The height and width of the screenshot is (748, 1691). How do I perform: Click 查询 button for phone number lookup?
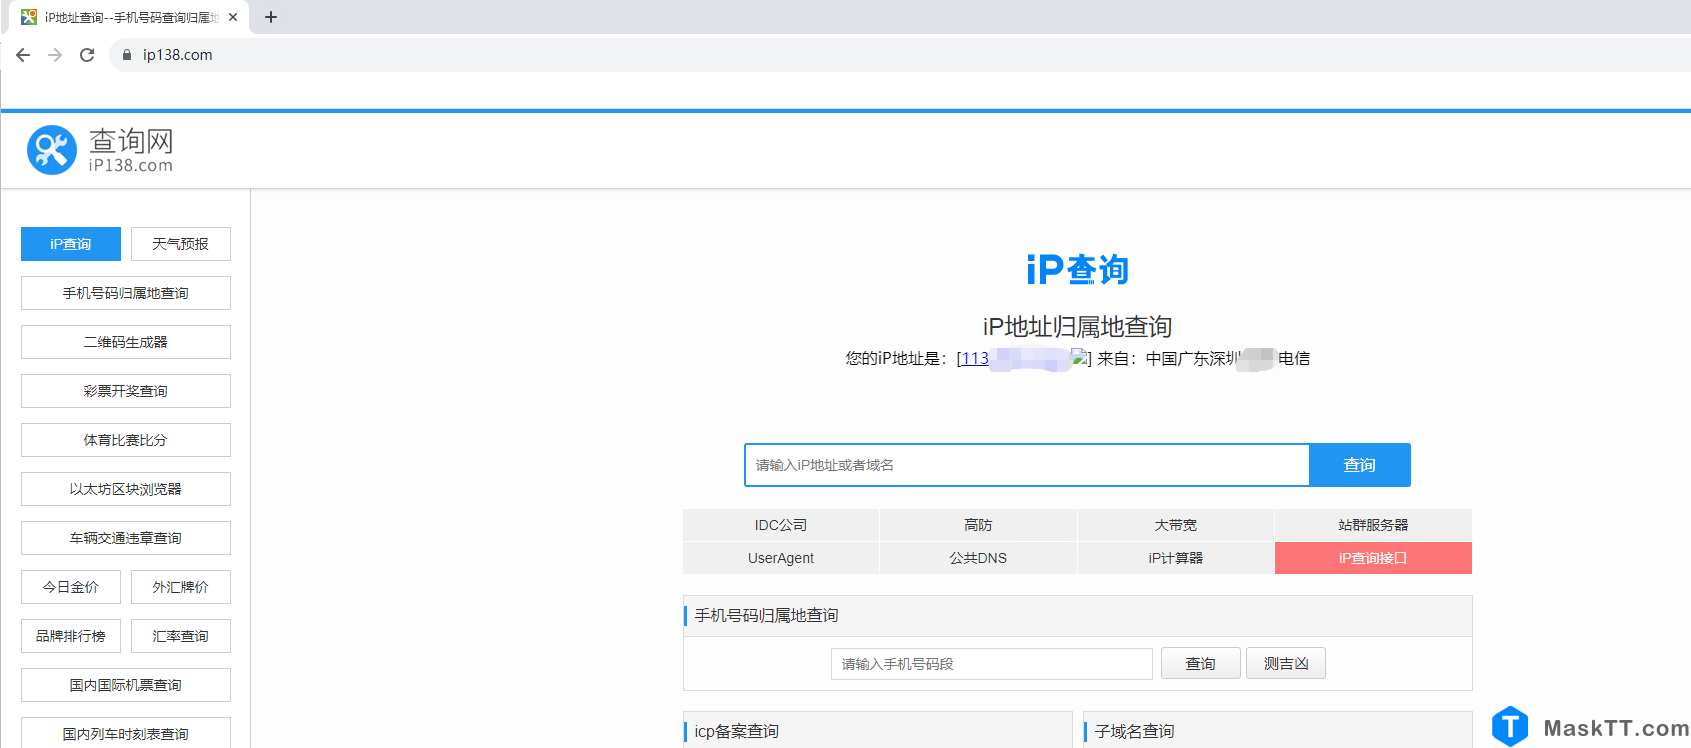pyautogui.click(x=1201, y=664)
